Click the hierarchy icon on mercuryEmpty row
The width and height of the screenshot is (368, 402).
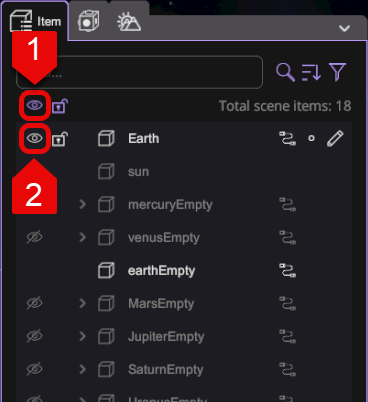(x=287, y=204)
